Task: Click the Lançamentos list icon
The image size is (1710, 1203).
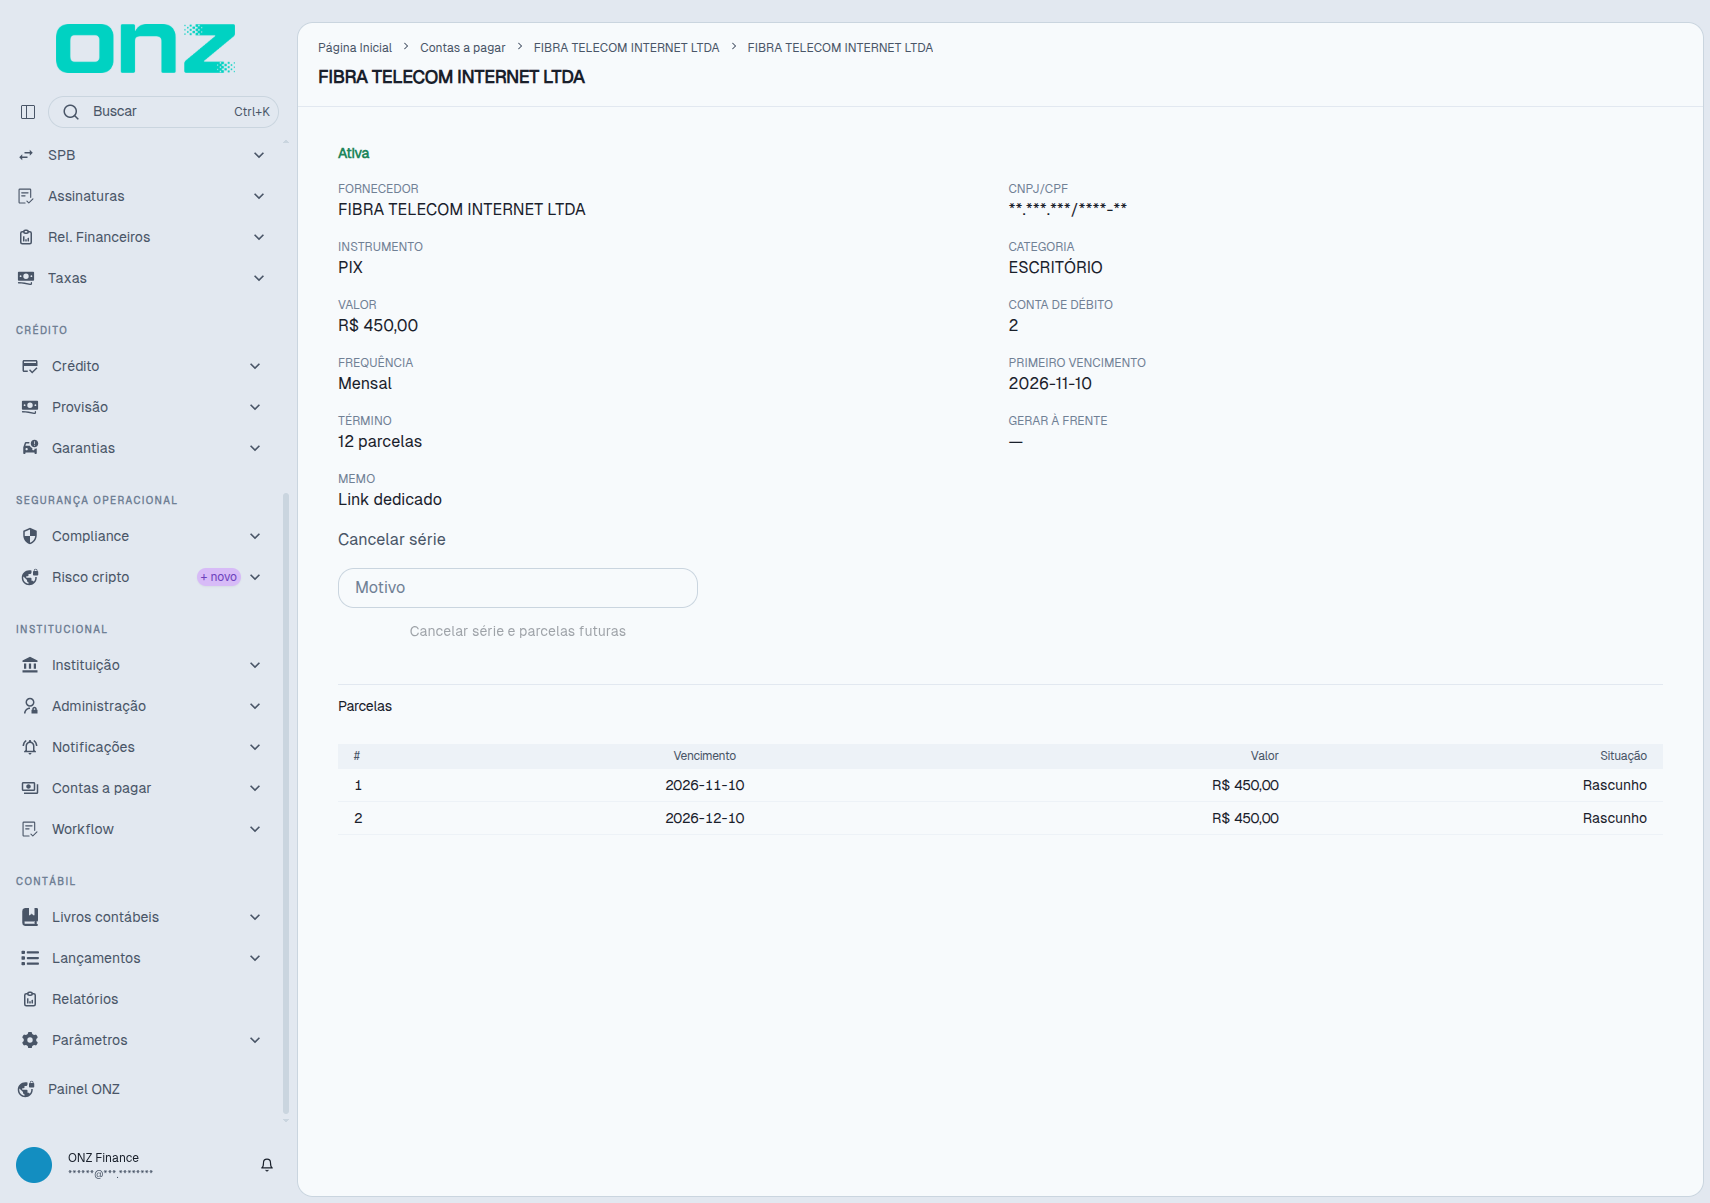Action: [x=30, y=958]
